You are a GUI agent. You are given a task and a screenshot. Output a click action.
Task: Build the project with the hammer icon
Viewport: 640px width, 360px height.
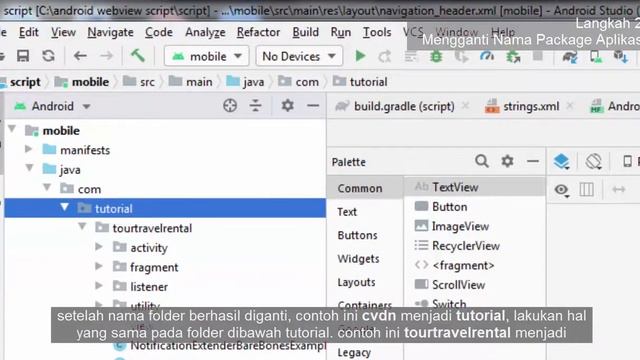coord(138,55)
